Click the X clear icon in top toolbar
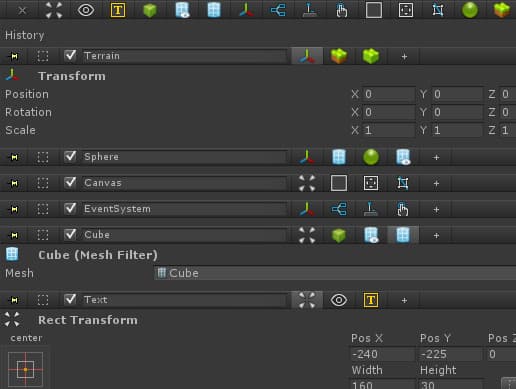Image resolution: width=516 pixels, height=389 pixels. [22, 10]
